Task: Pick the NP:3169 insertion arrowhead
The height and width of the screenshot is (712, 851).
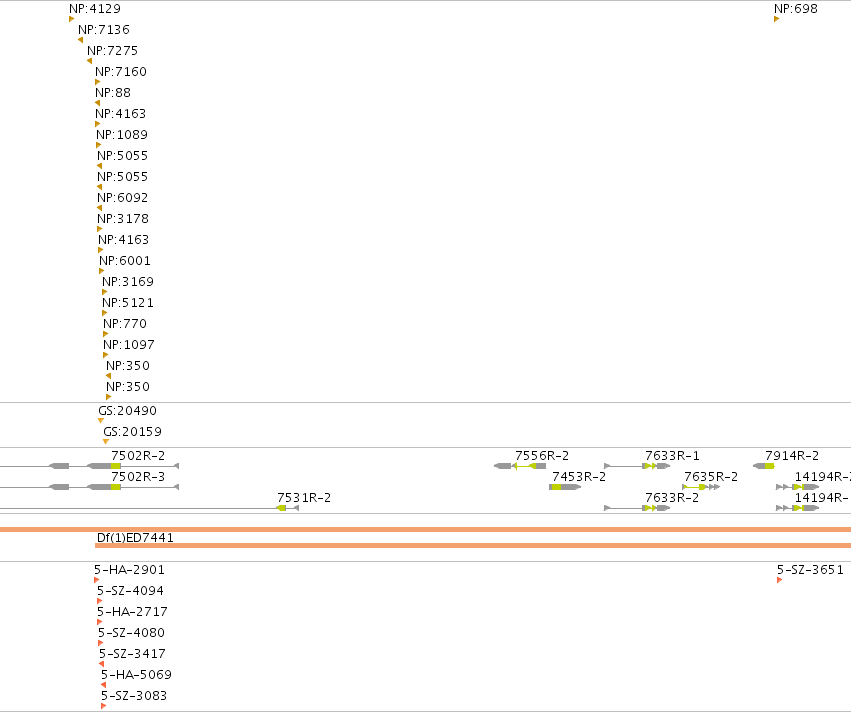Action: click(105, 292)
